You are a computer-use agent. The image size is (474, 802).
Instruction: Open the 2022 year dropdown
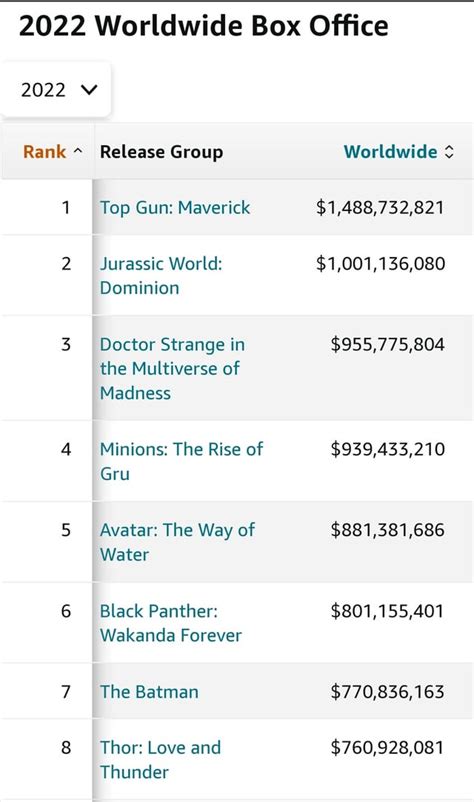(x=55, y=90)
